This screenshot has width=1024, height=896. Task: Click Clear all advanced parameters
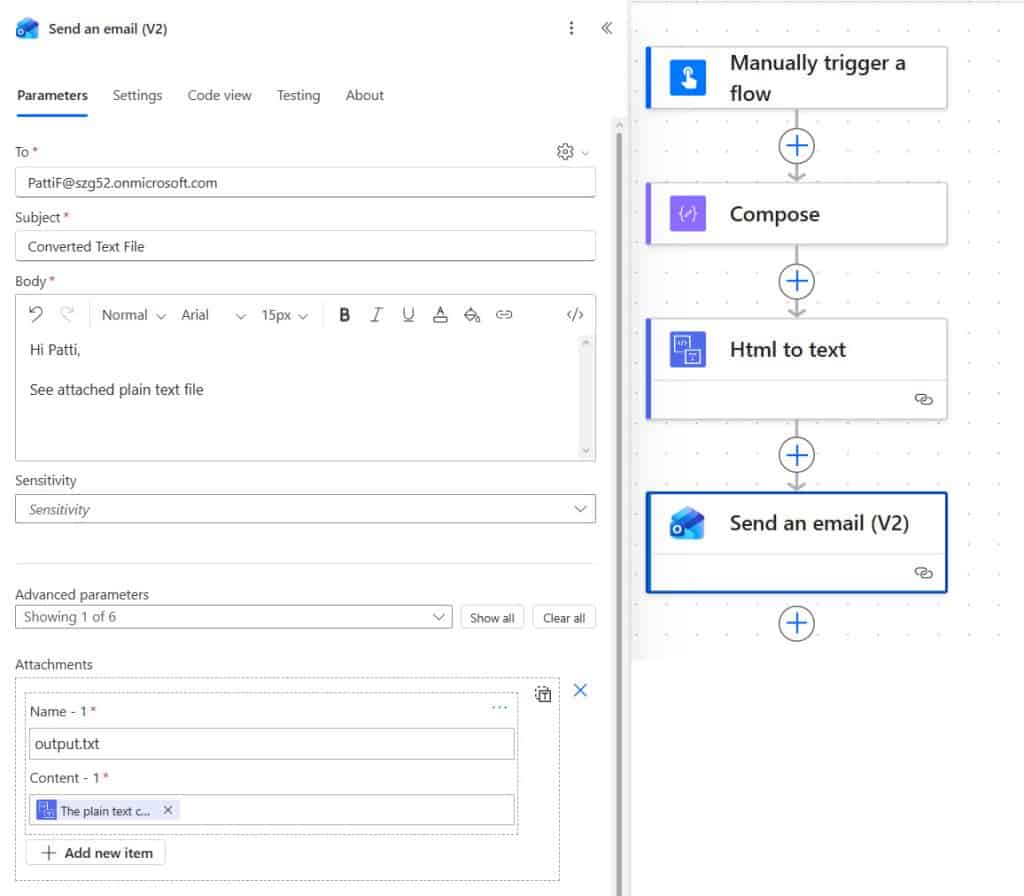pos(564,618)
